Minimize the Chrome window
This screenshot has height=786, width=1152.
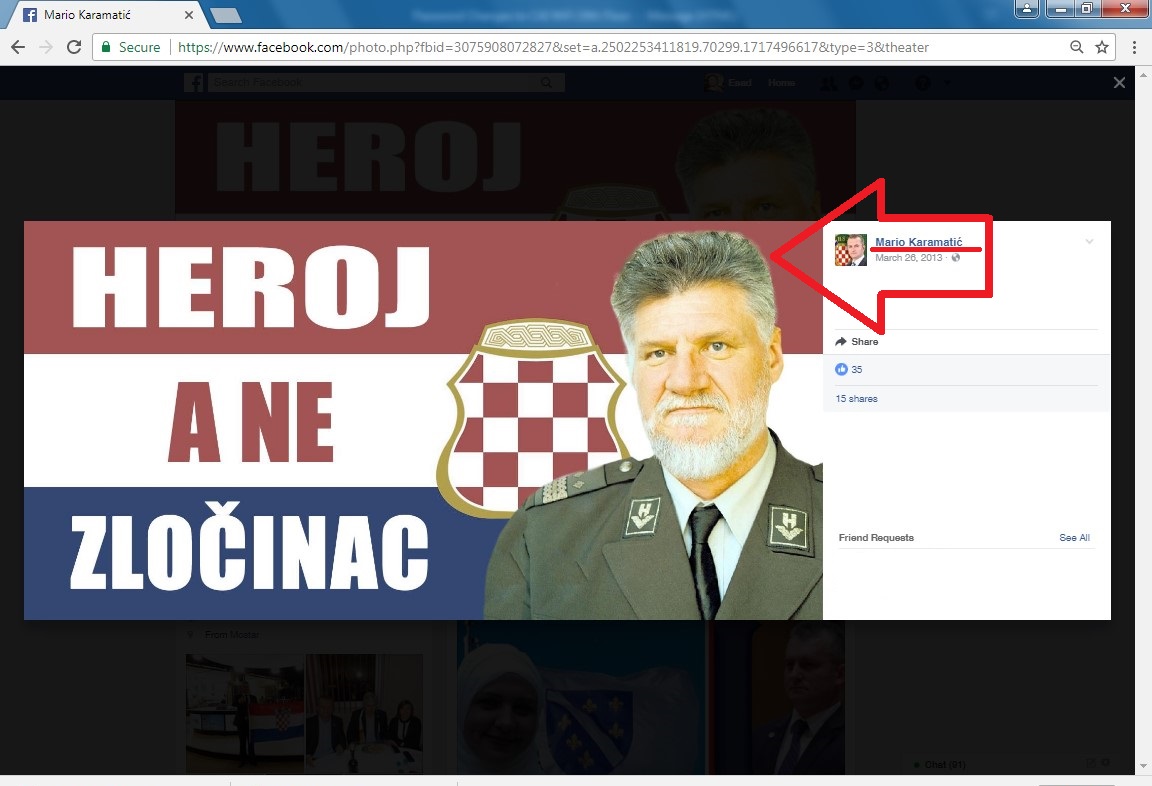[1060, 9]
